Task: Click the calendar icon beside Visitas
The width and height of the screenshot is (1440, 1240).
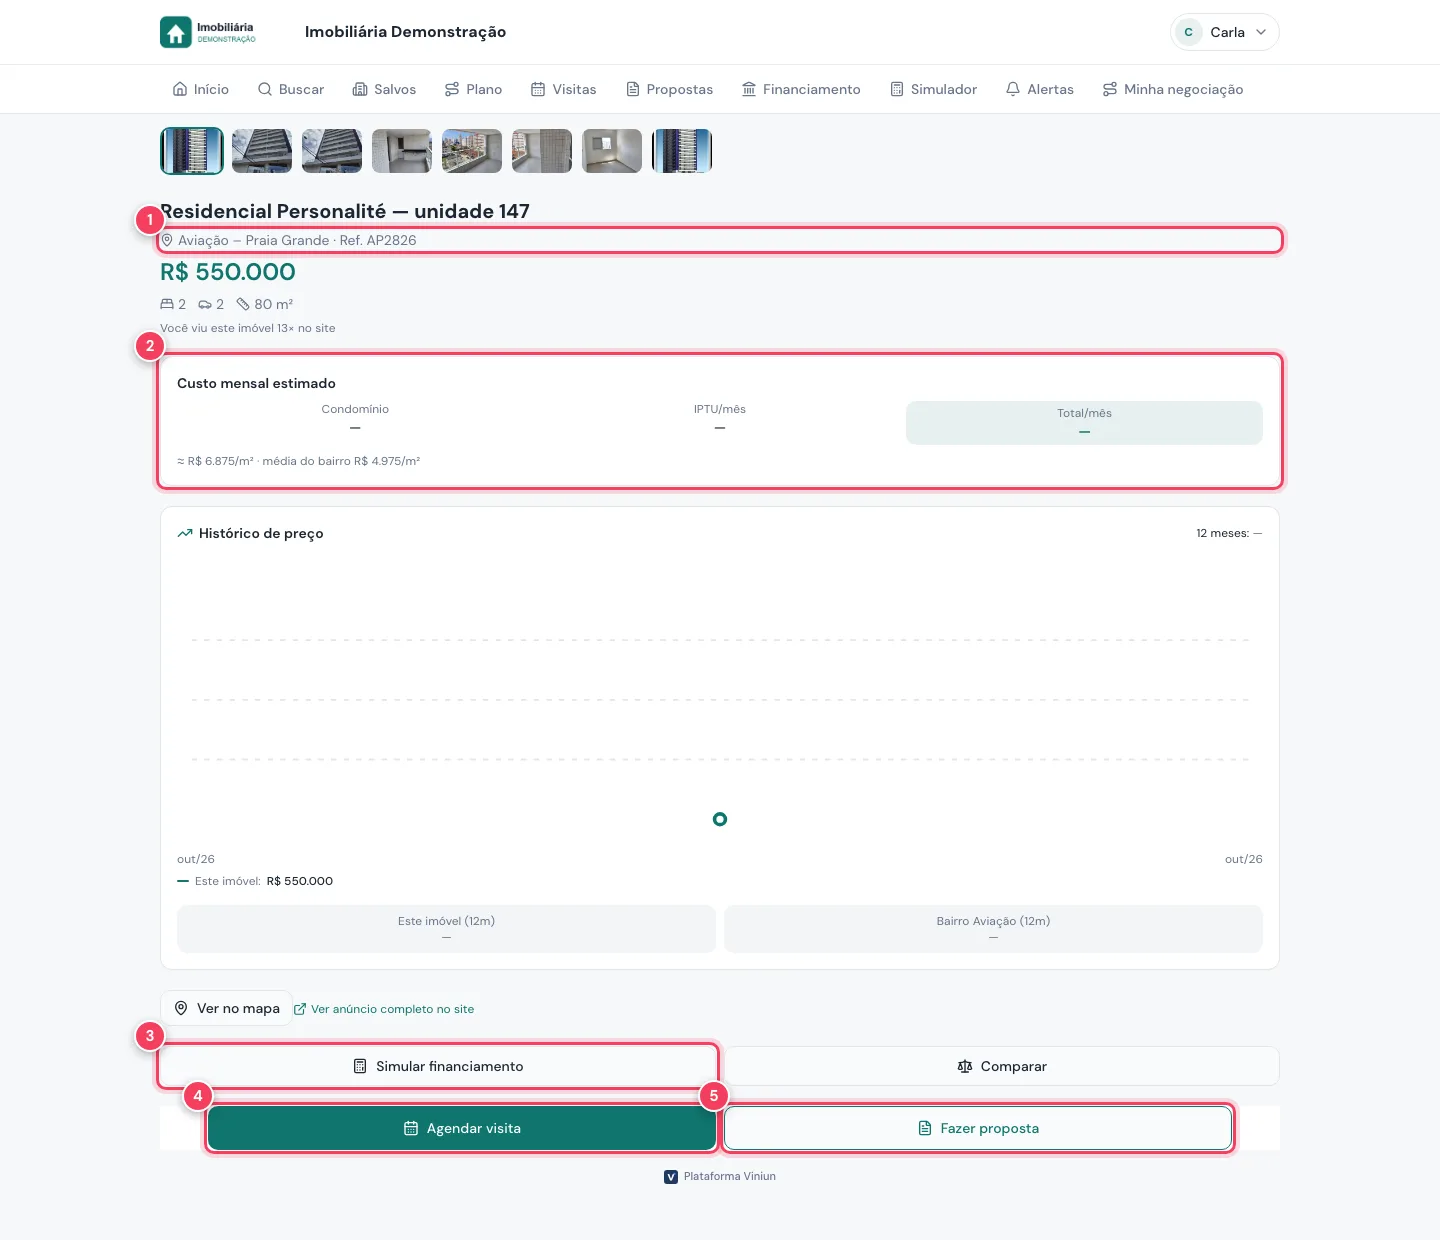Action: (538, 89)
